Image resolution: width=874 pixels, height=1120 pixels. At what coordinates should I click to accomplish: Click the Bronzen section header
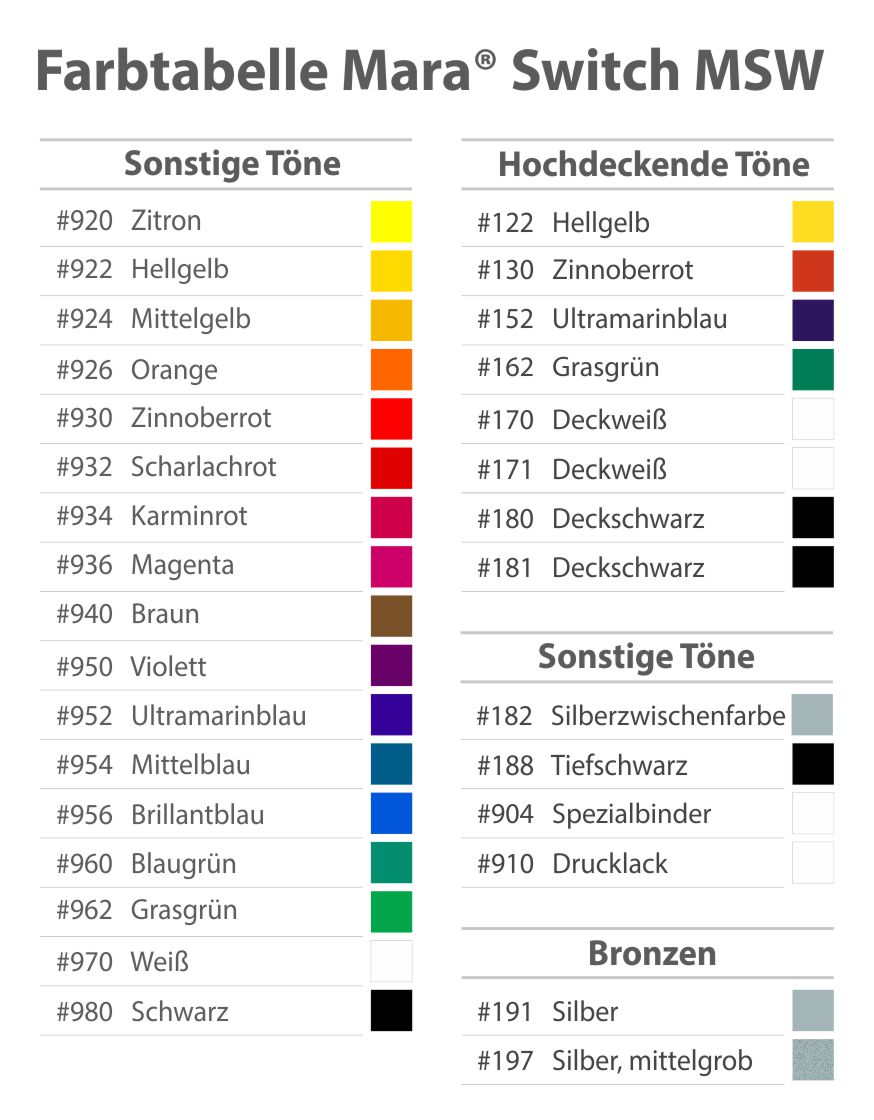pyautogui.click(x=652, y=953)
